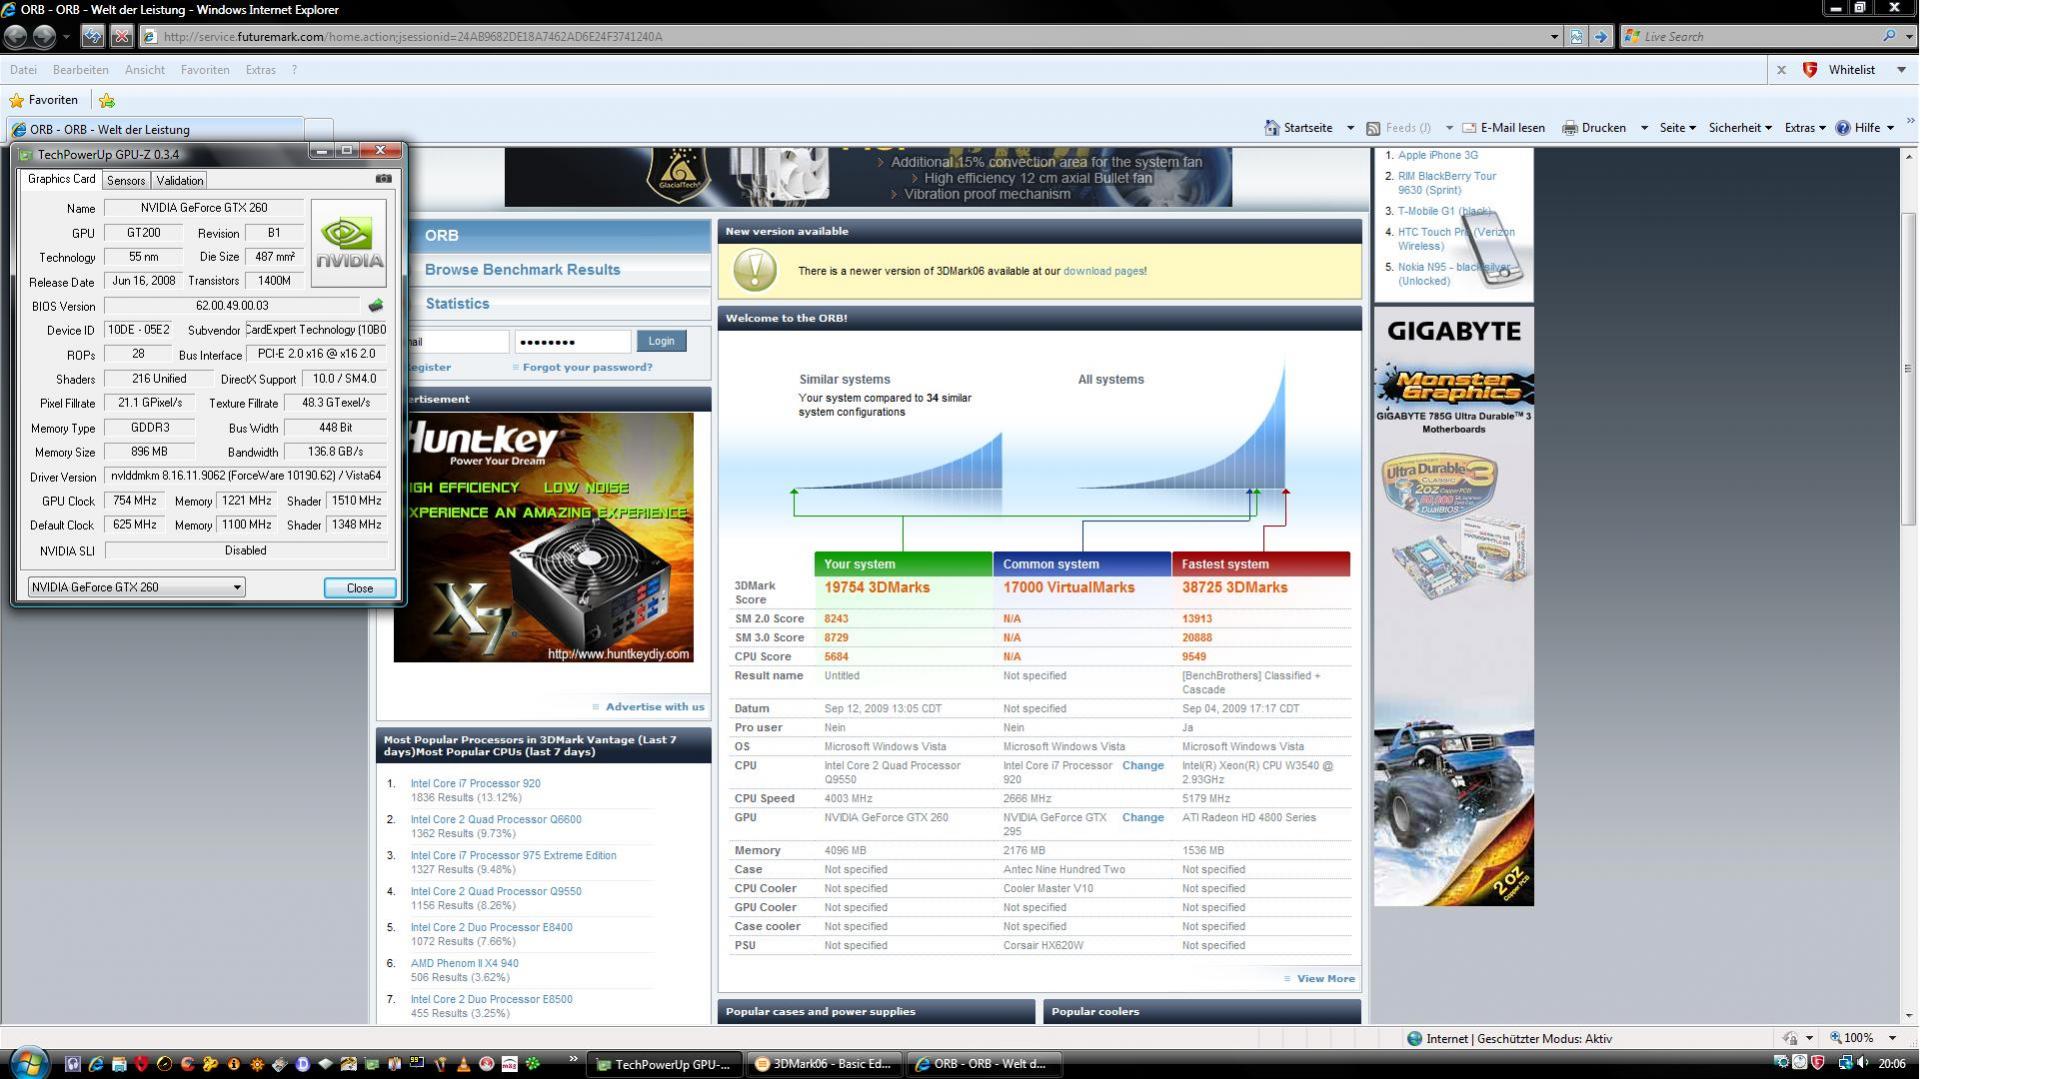Close the Whitelist toolbar with its X
Screen dimensions: 2046x1079
1781,70
